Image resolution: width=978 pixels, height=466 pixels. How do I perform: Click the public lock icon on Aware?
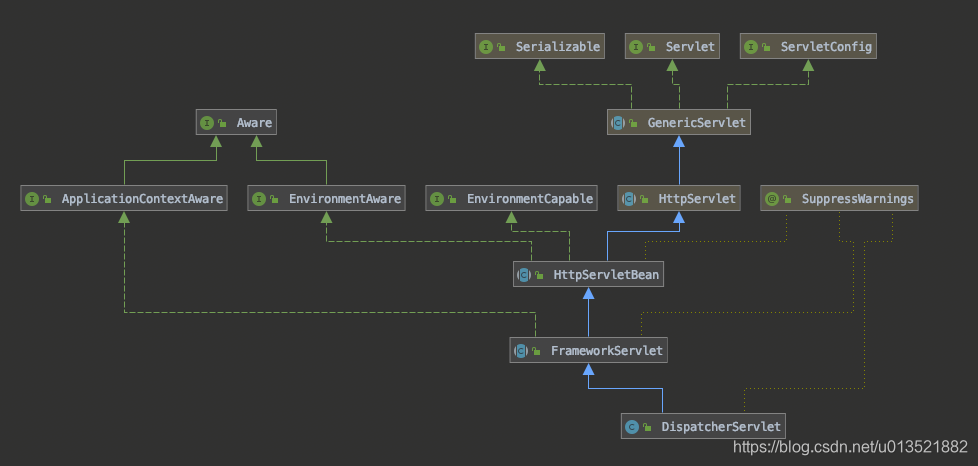(221, 124)
